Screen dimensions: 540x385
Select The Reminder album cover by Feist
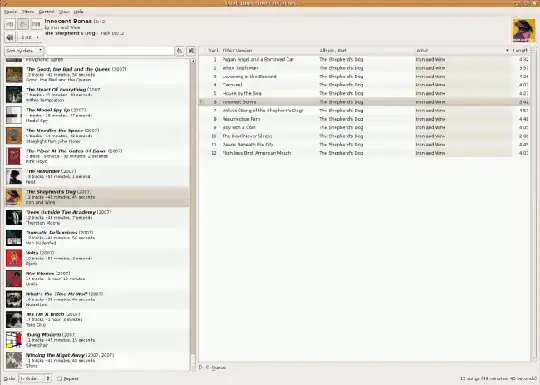coord(14,176)
